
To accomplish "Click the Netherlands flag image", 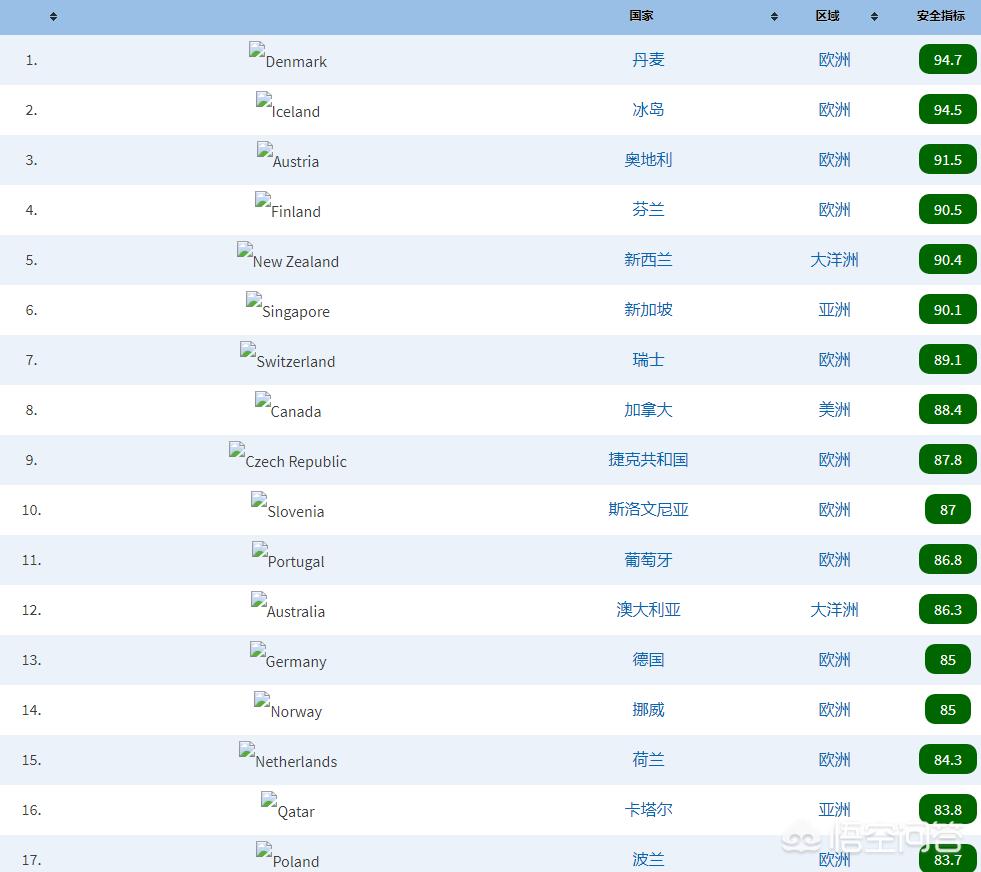I will (247, 751).
